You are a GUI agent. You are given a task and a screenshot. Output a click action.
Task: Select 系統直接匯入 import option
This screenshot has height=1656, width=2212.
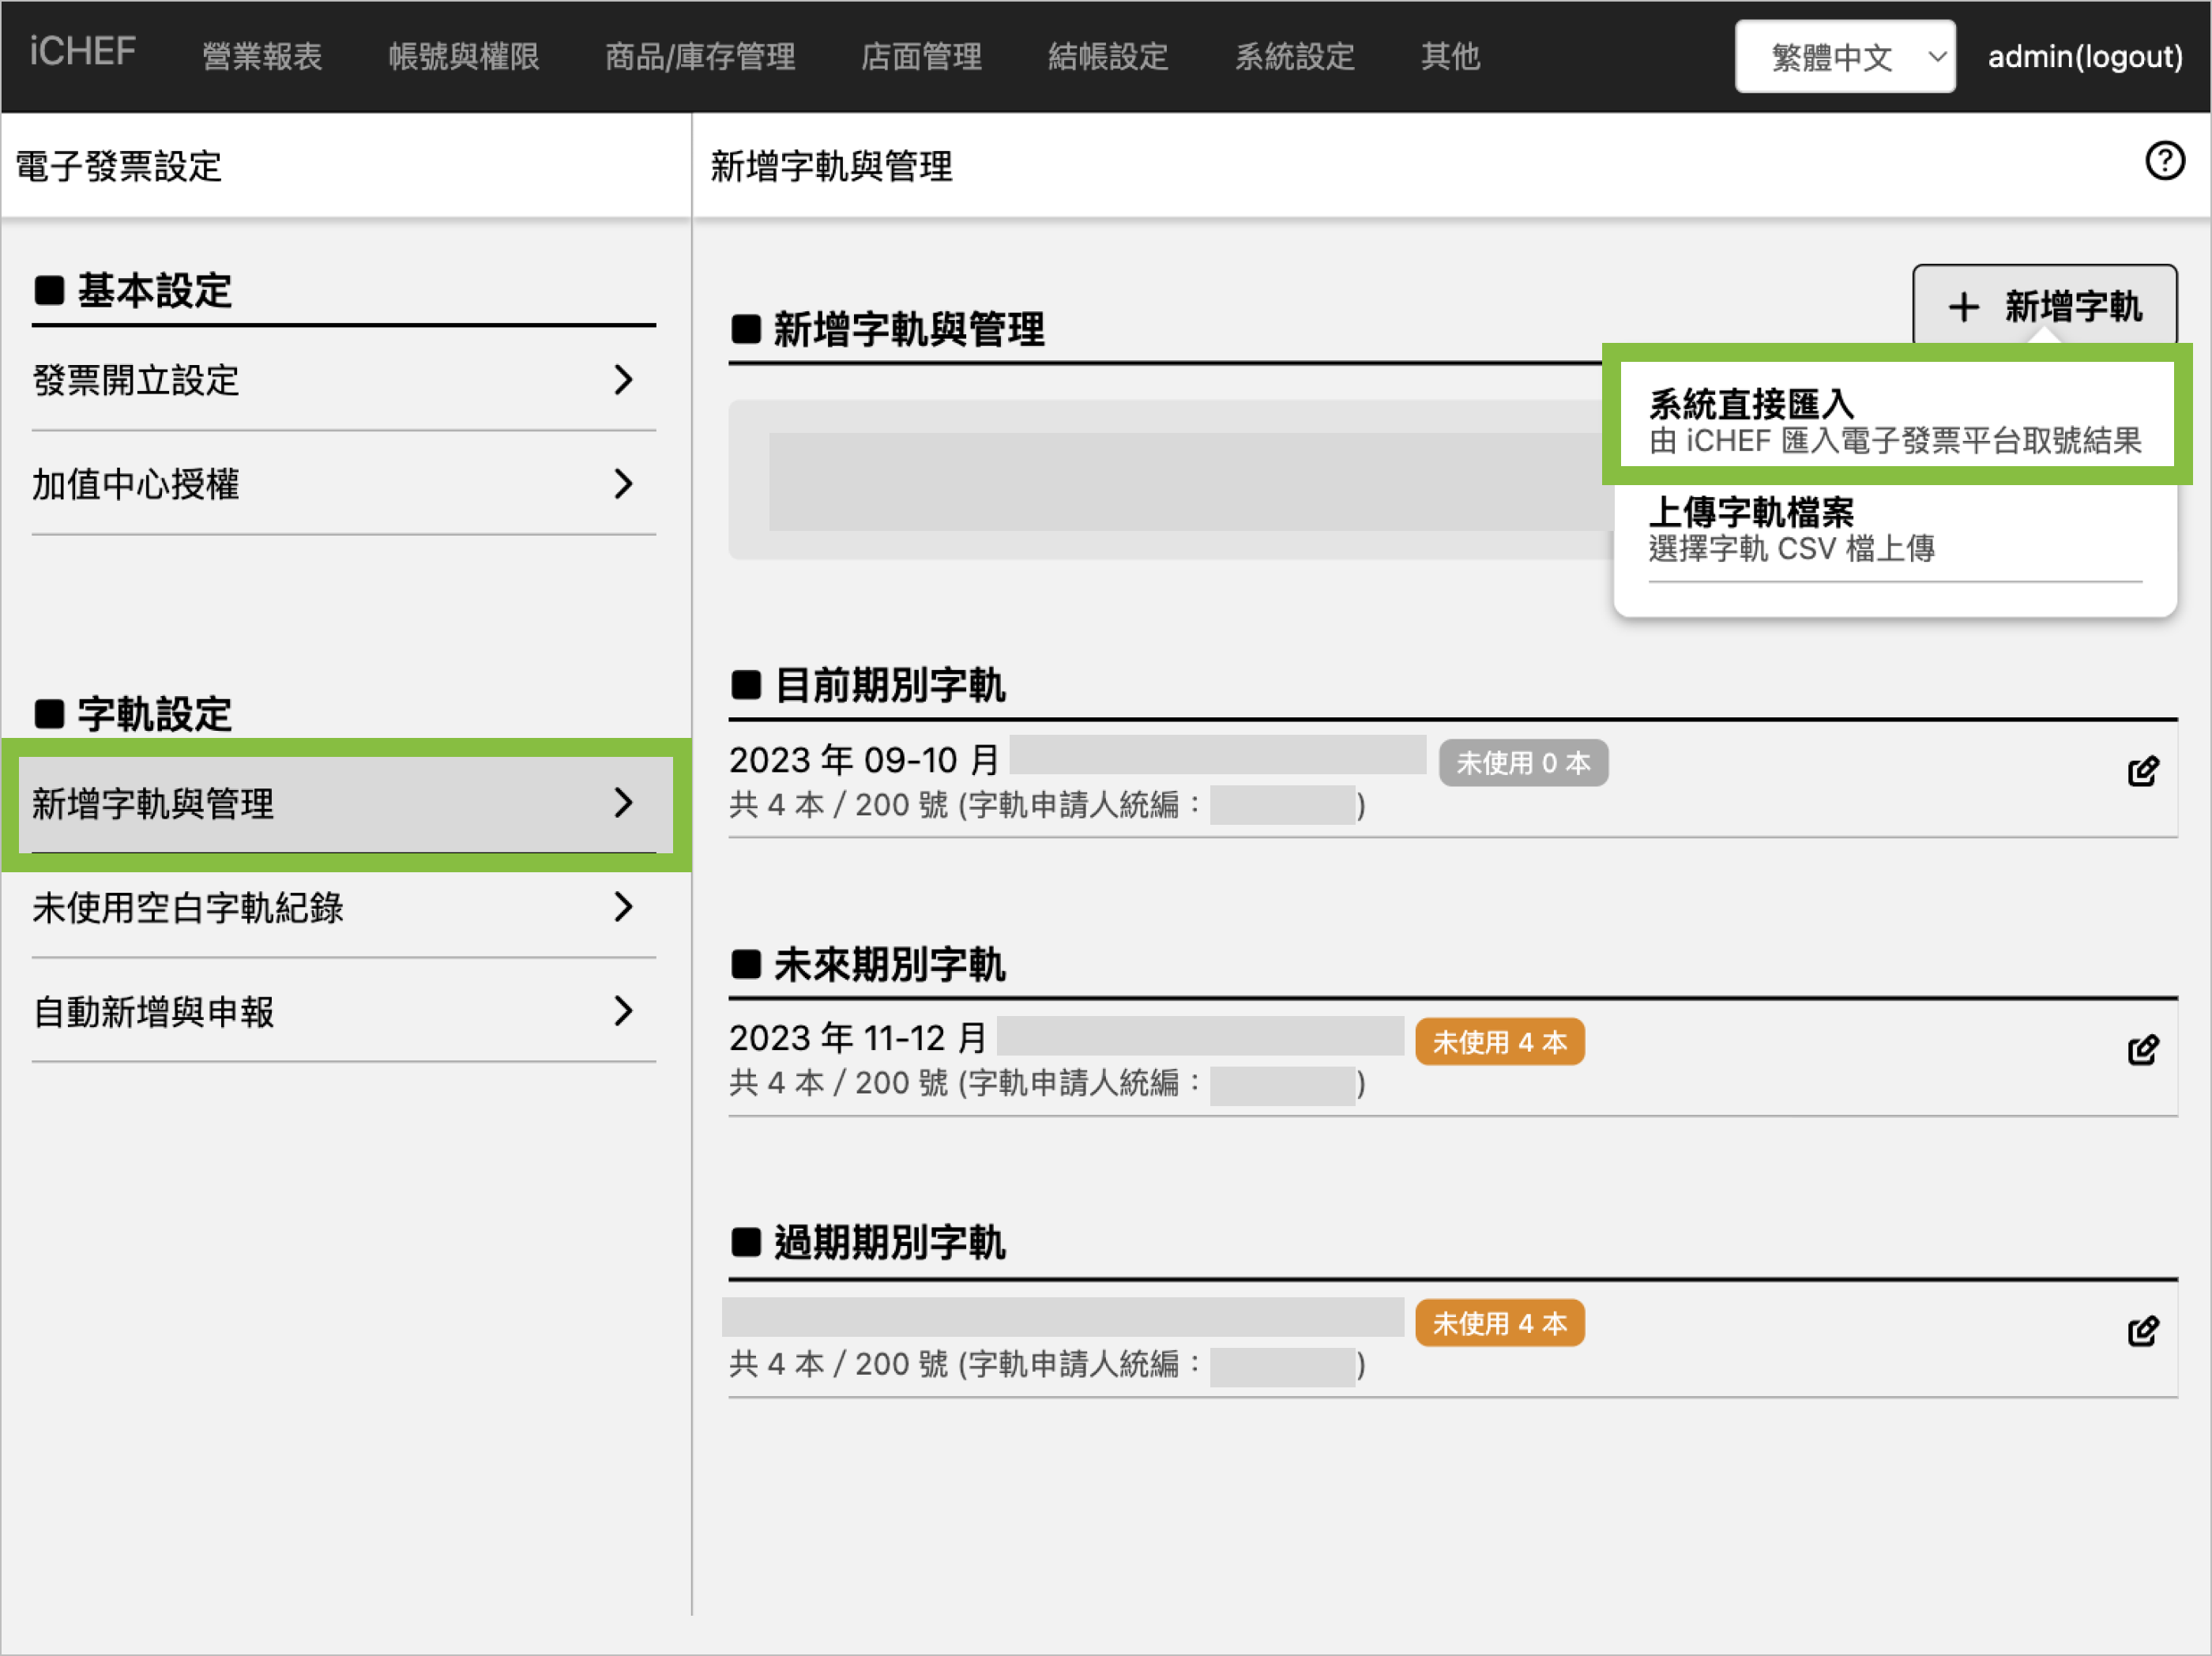(x=1894, y=420)
